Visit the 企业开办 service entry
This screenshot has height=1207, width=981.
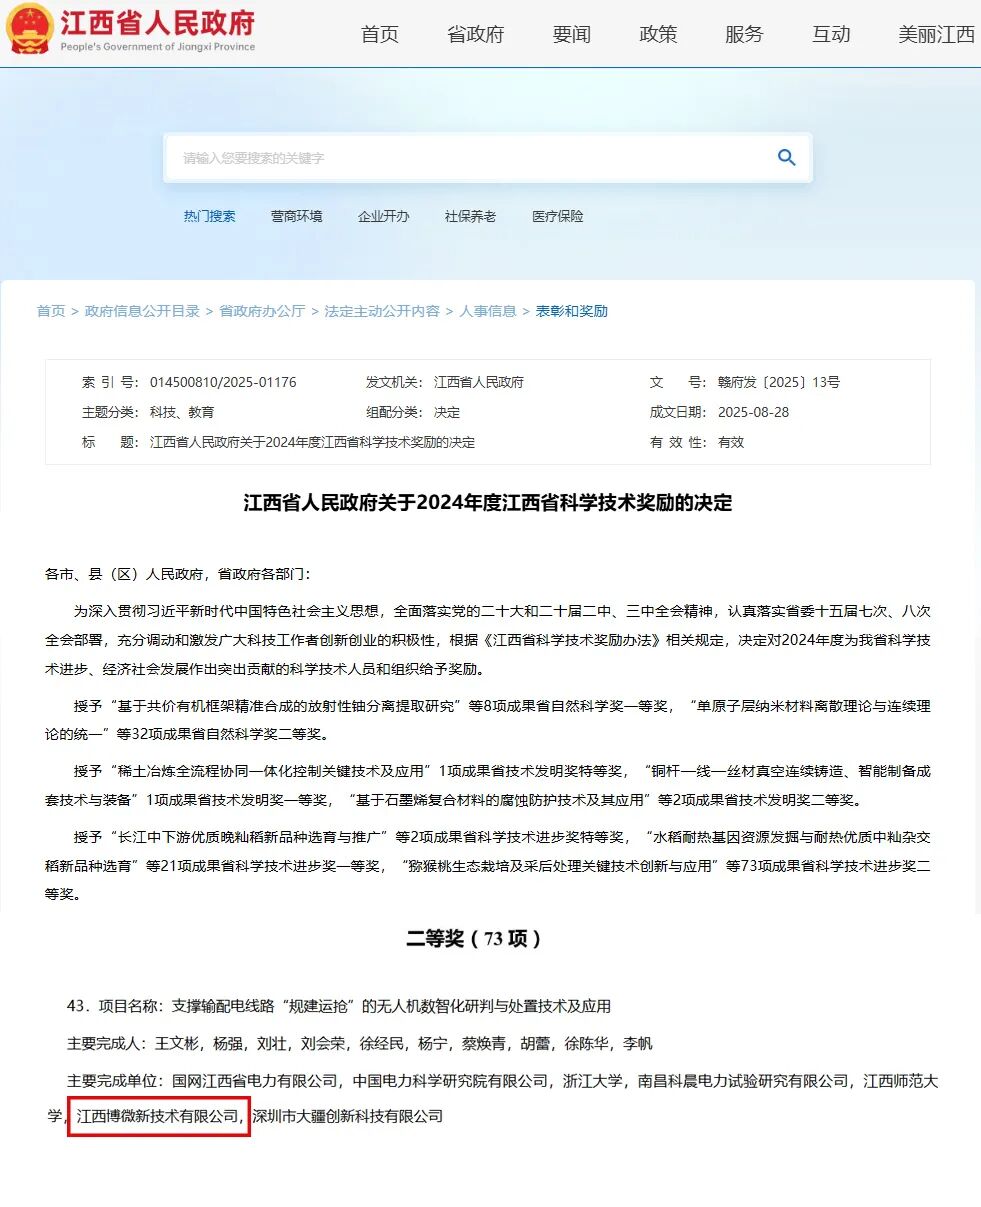tap(384, 217)
